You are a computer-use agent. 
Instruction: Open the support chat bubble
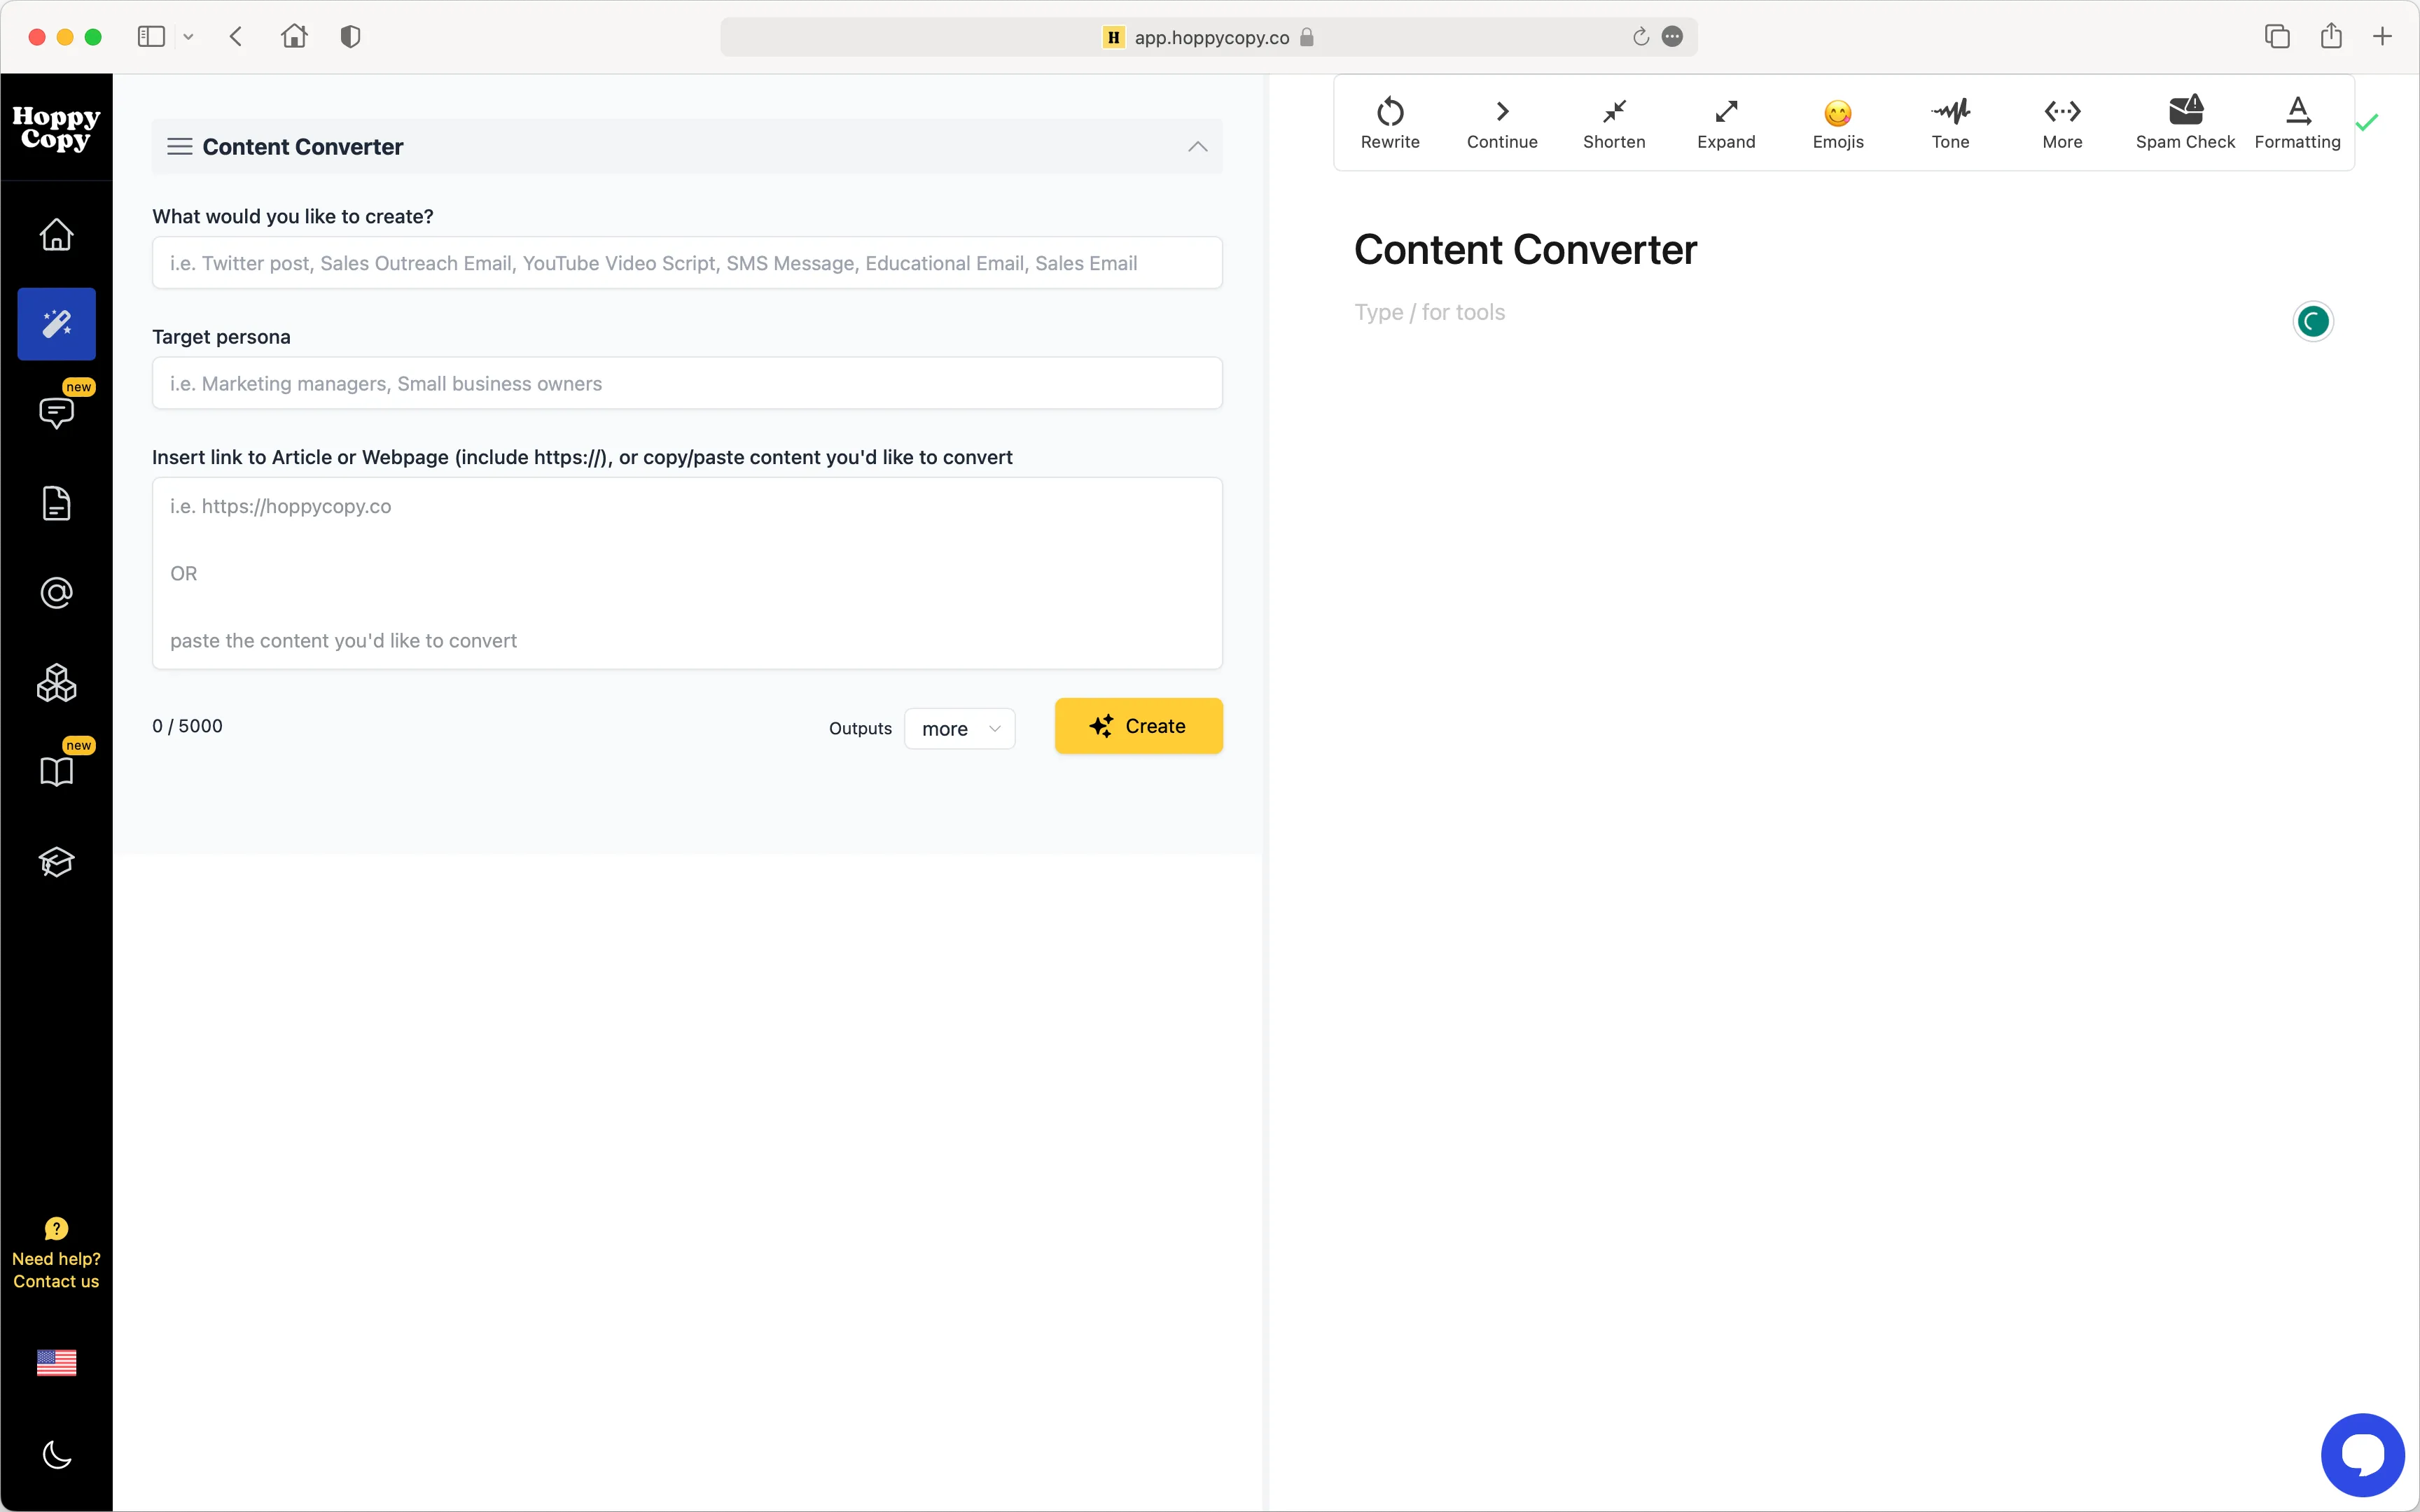(2362, 1454)
